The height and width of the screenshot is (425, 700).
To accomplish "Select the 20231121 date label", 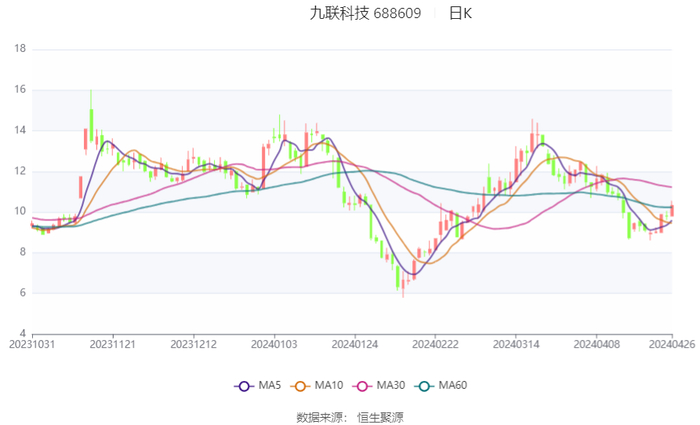I will 112,344.
